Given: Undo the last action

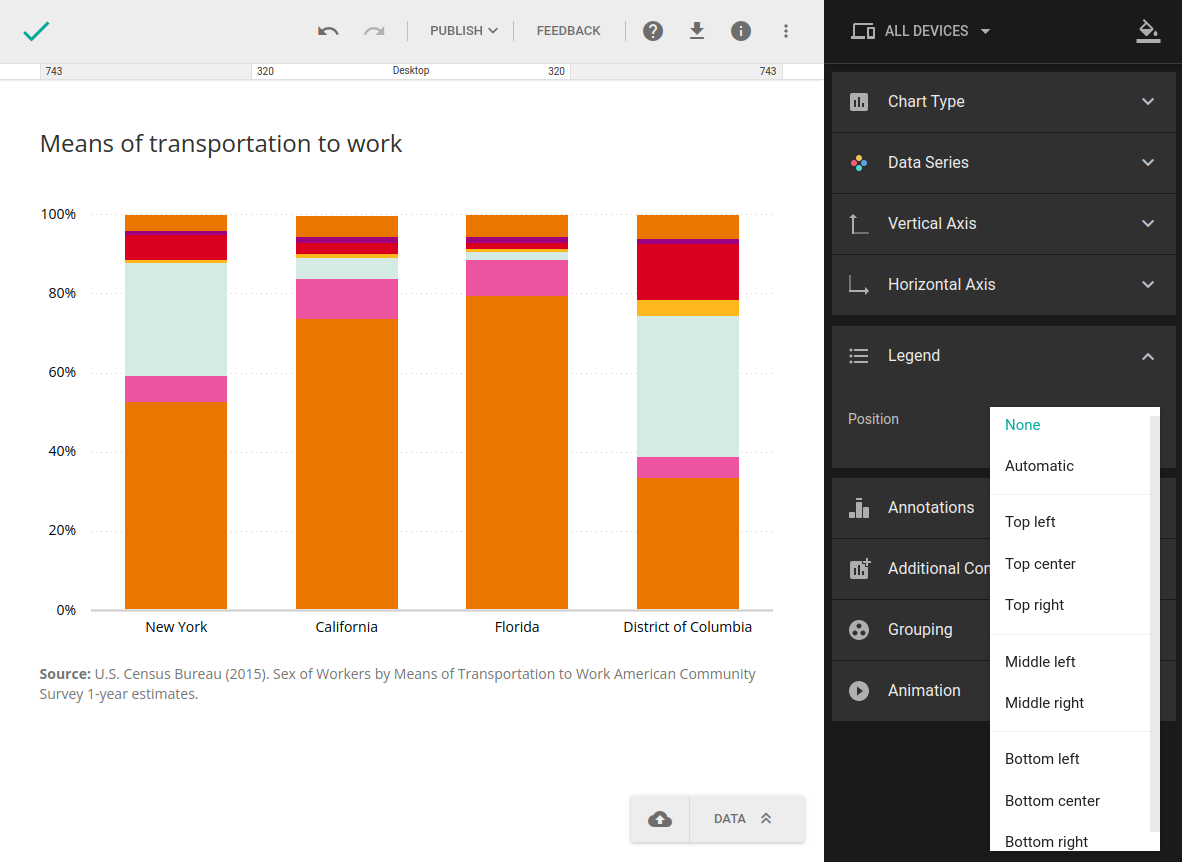Looking at the screenshot, I should pos(328,31).
